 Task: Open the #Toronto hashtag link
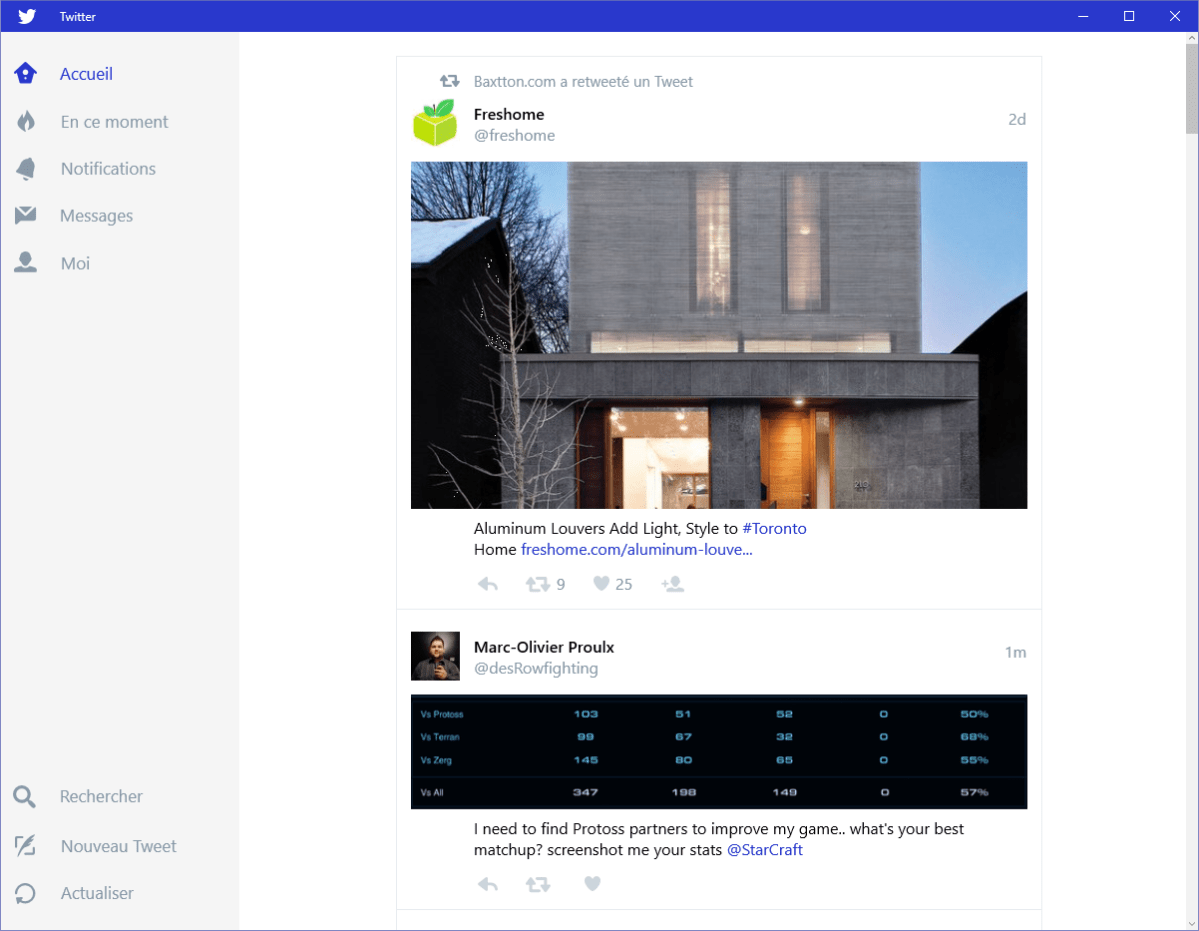774,528
